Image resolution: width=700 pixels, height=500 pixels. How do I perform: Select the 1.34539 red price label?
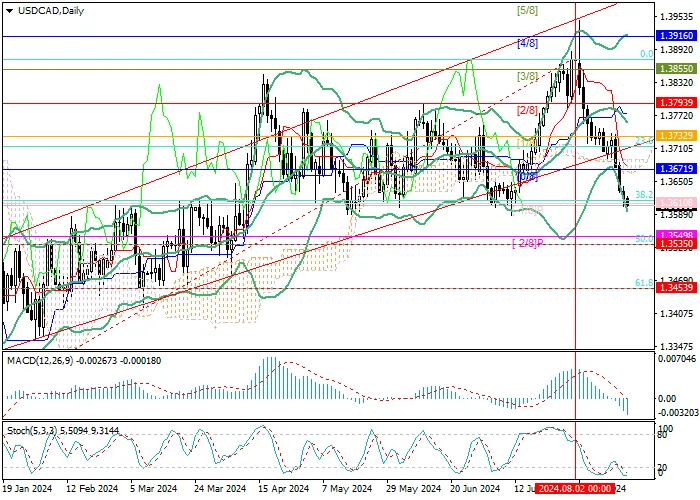(x=677, y=288)
